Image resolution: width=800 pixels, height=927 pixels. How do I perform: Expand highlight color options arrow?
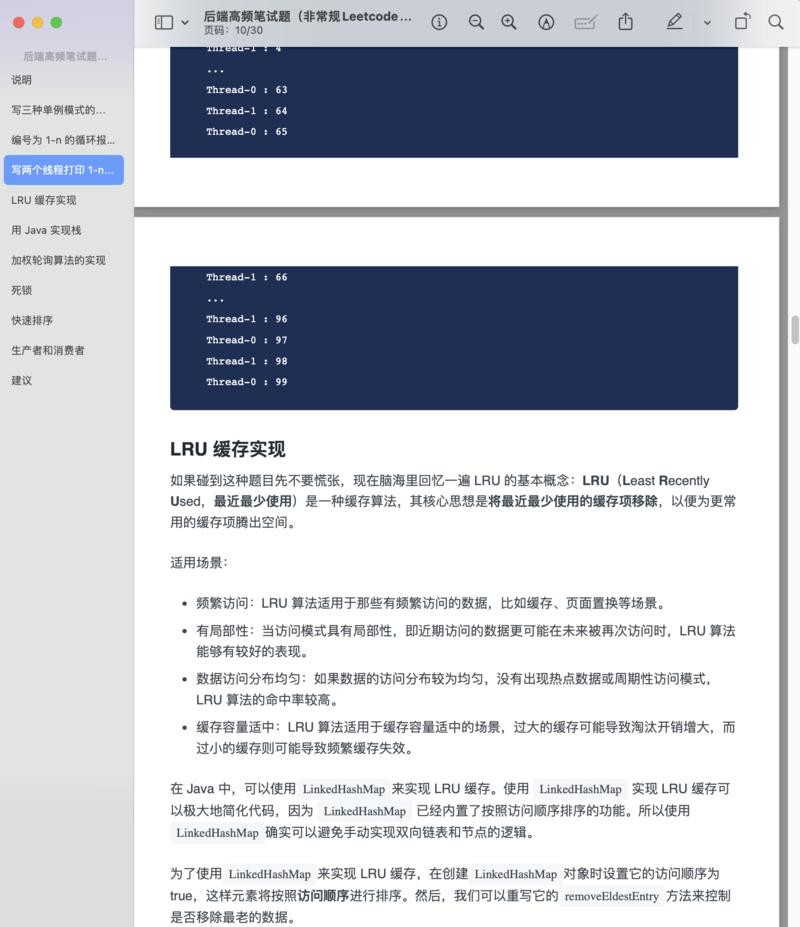click(x=707, y=23)
